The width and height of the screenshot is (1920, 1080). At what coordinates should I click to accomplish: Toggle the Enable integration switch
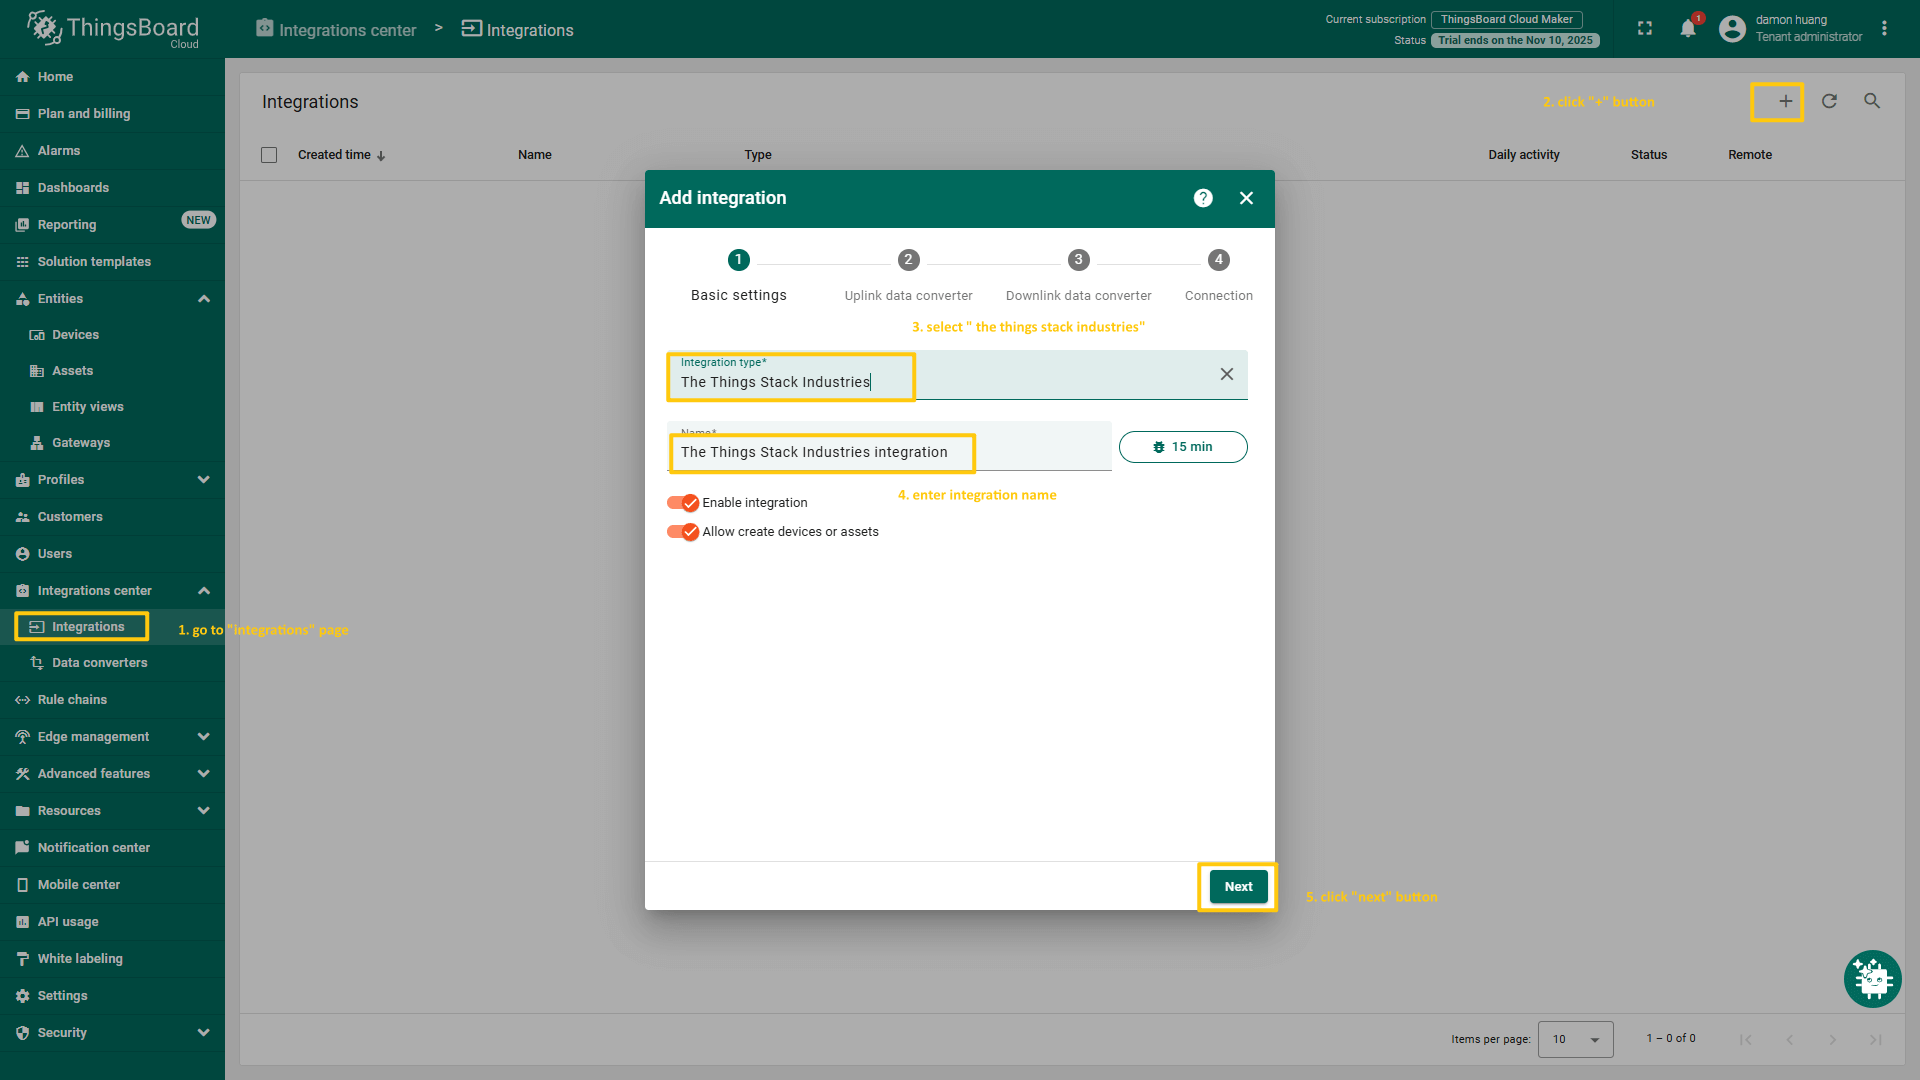pos(683,503)
